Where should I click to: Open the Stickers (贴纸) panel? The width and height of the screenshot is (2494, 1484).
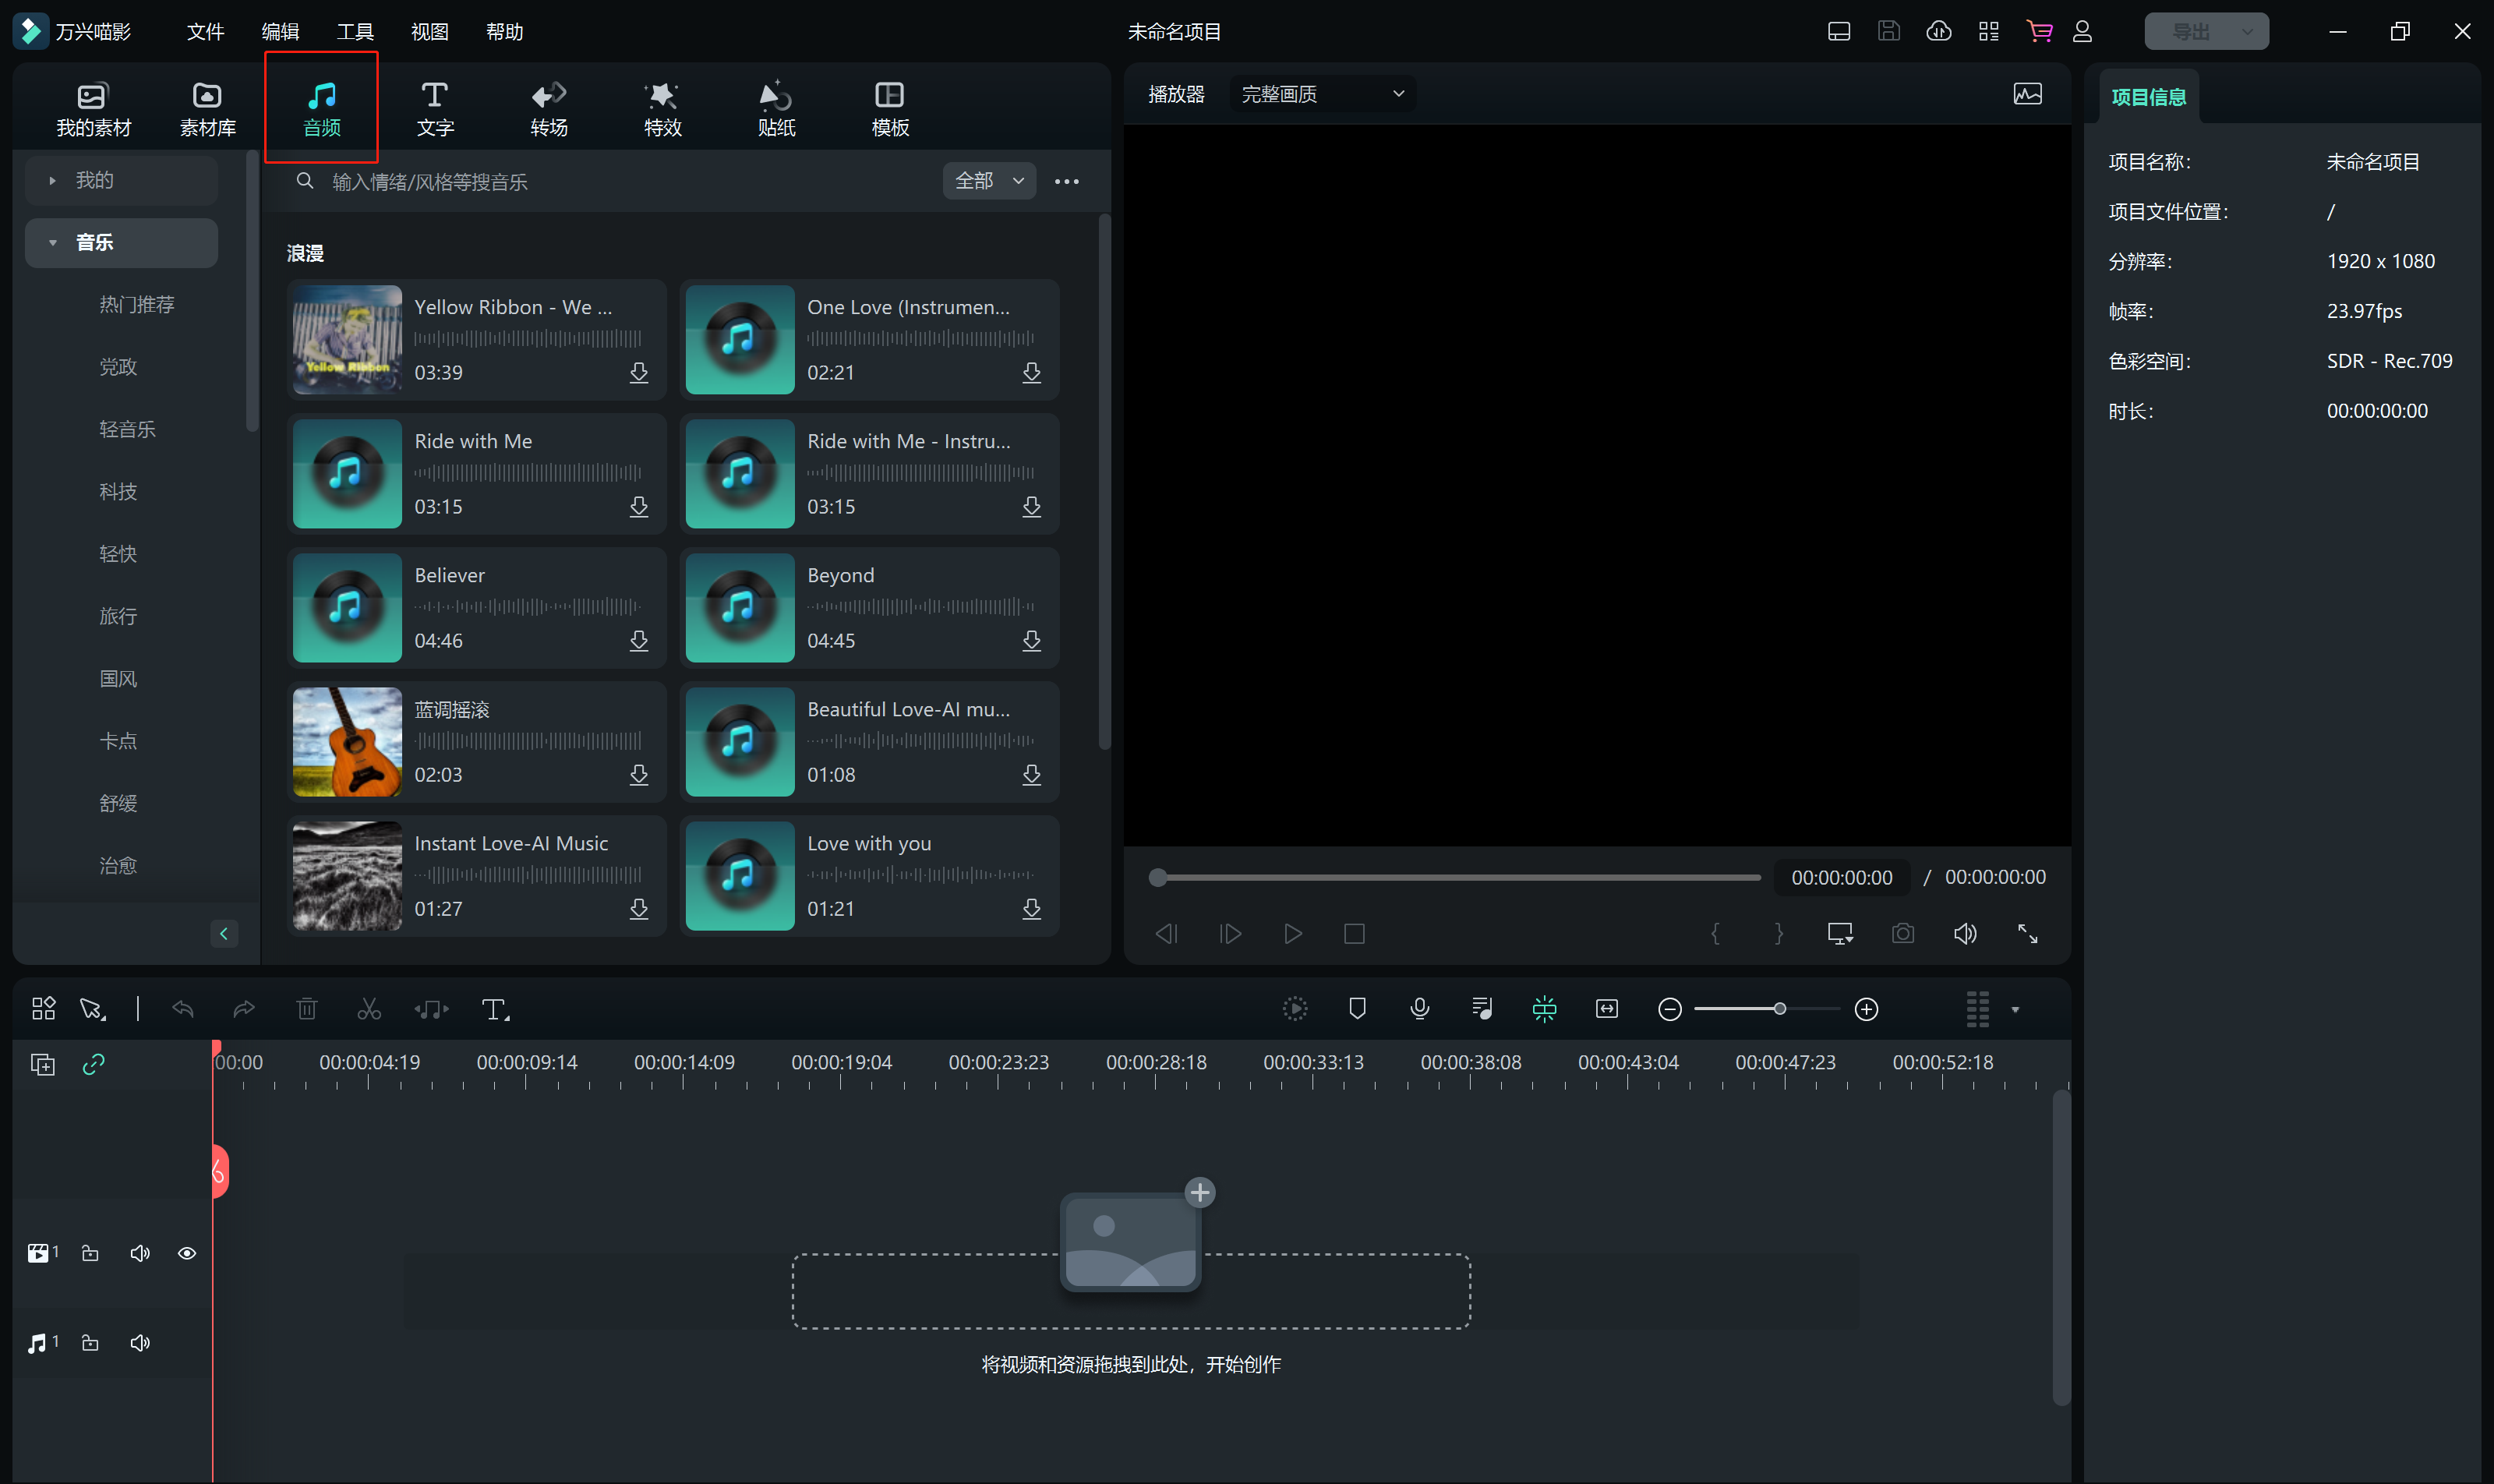pyautogui.click(x=776, y=108)
